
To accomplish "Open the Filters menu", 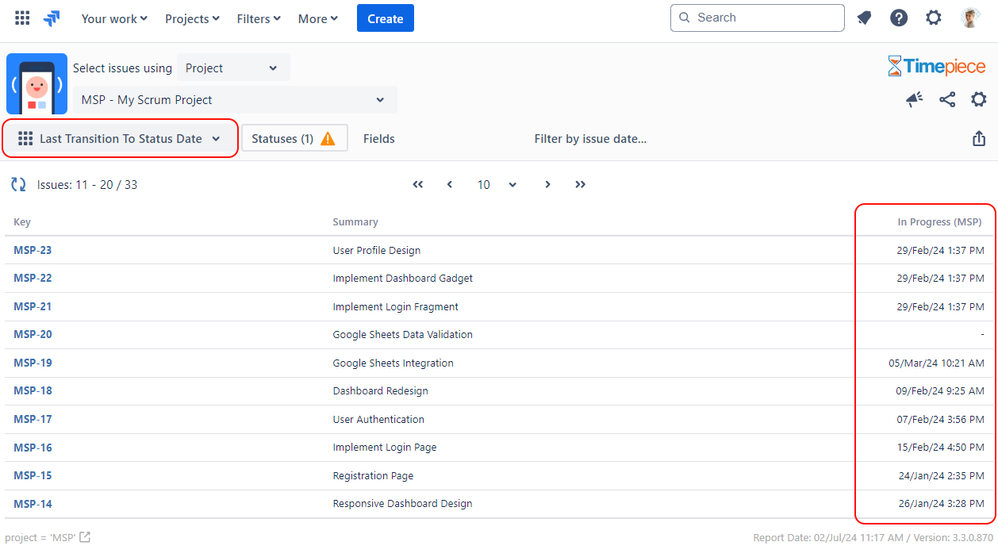I will pyautogui.click(x=258, y=18).
